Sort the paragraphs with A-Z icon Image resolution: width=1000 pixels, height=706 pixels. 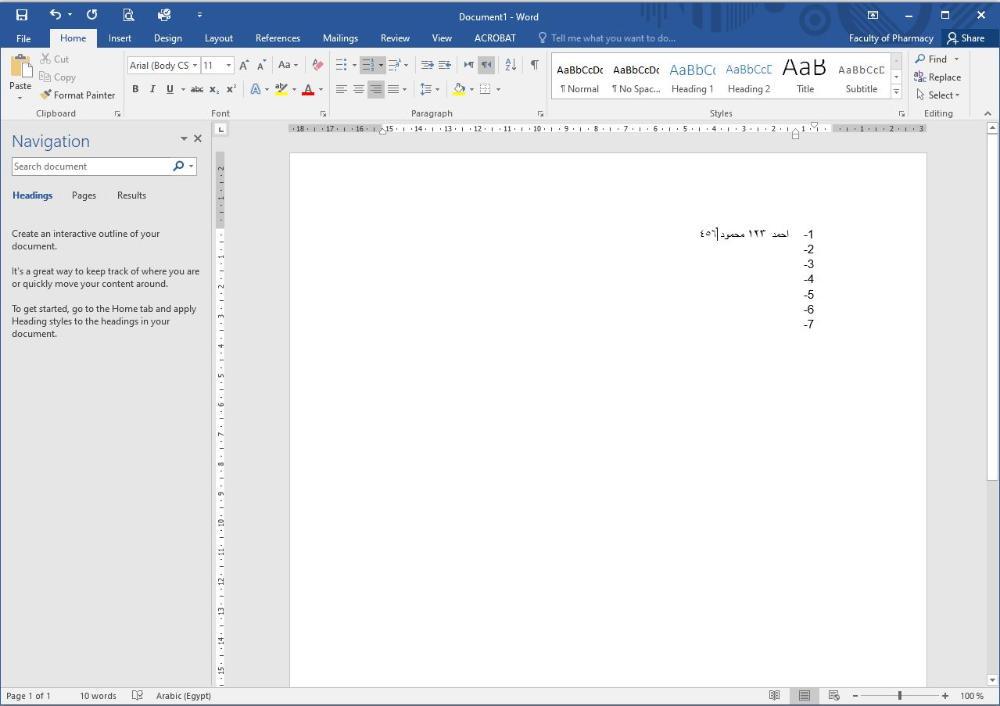510,65
